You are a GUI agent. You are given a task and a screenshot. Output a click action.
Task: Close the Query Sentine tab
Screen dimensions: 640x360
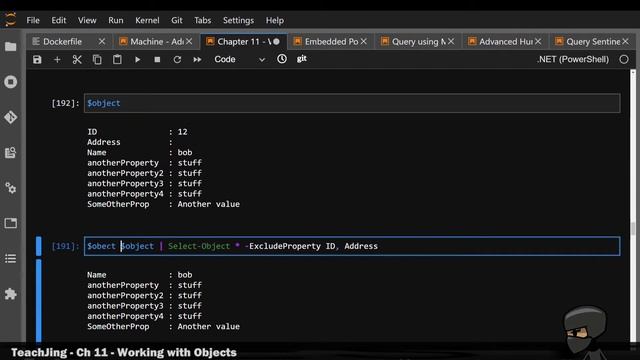click(x=625, y=42)
